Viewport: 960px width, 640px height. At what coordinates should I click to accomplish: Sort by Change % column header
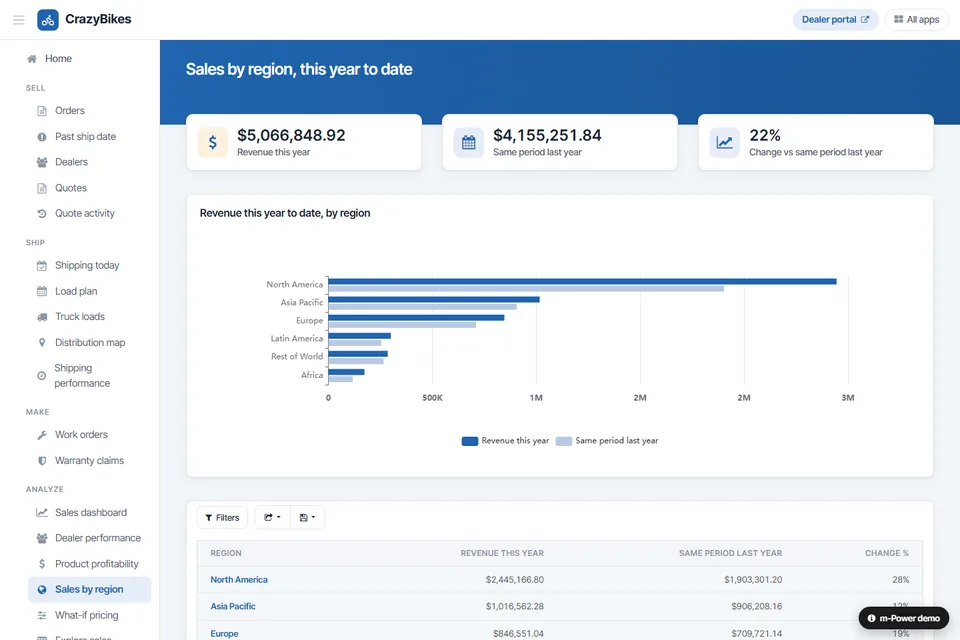(x=887, y=553)
